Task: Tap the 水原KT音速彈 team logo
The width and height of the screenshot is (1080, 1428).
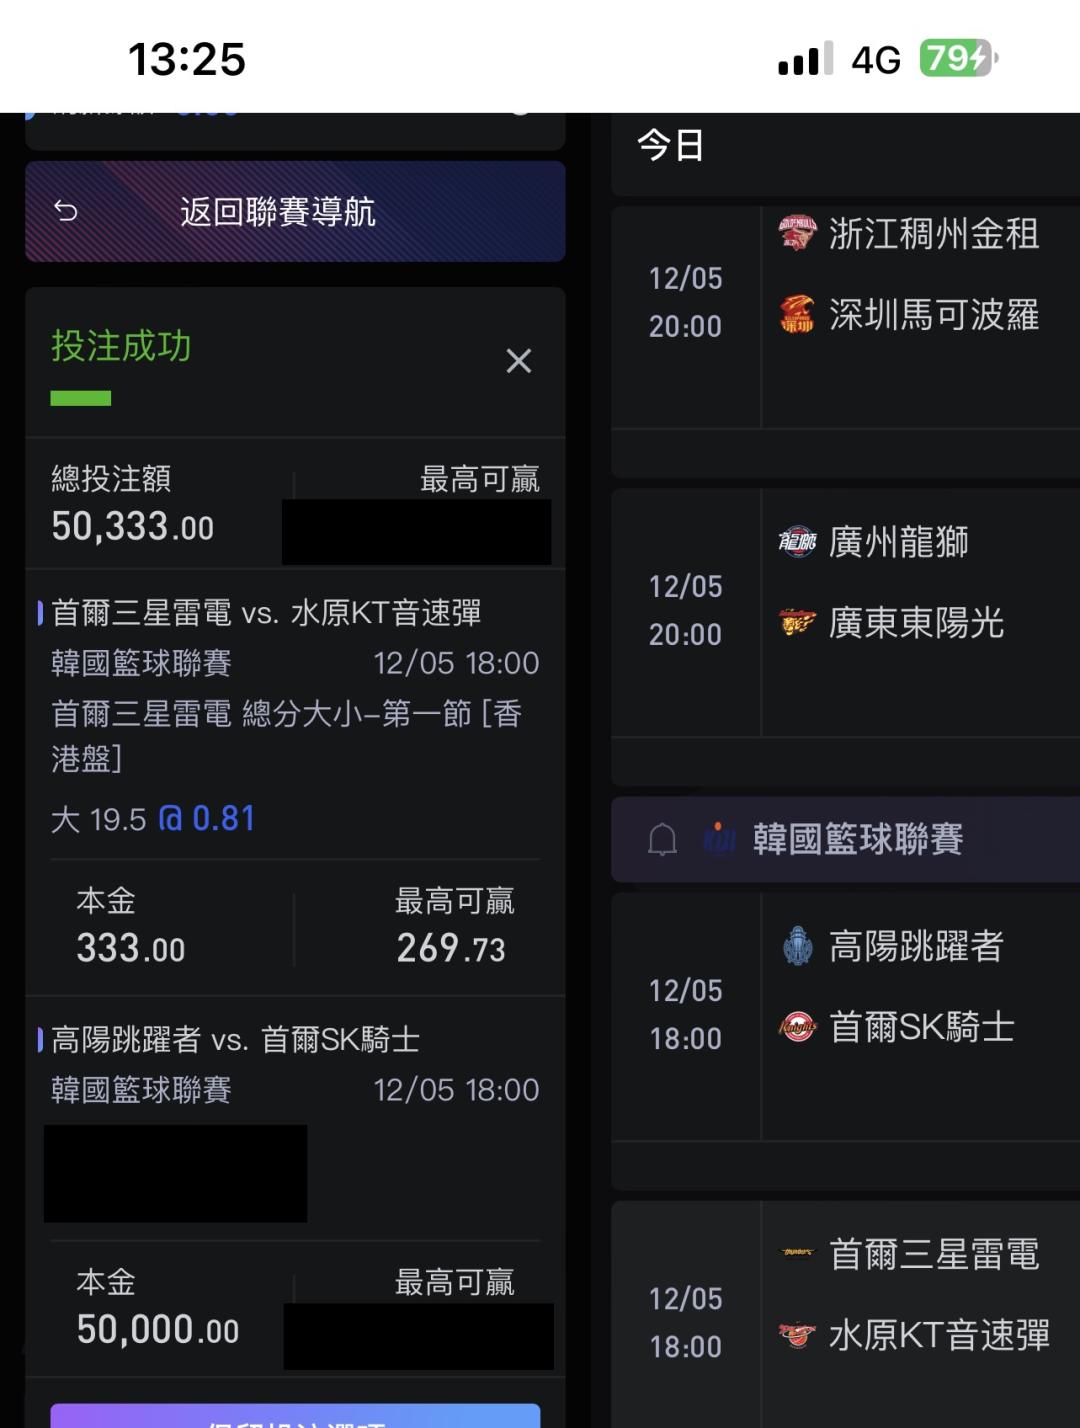Action: click(x=797, y=1335)
